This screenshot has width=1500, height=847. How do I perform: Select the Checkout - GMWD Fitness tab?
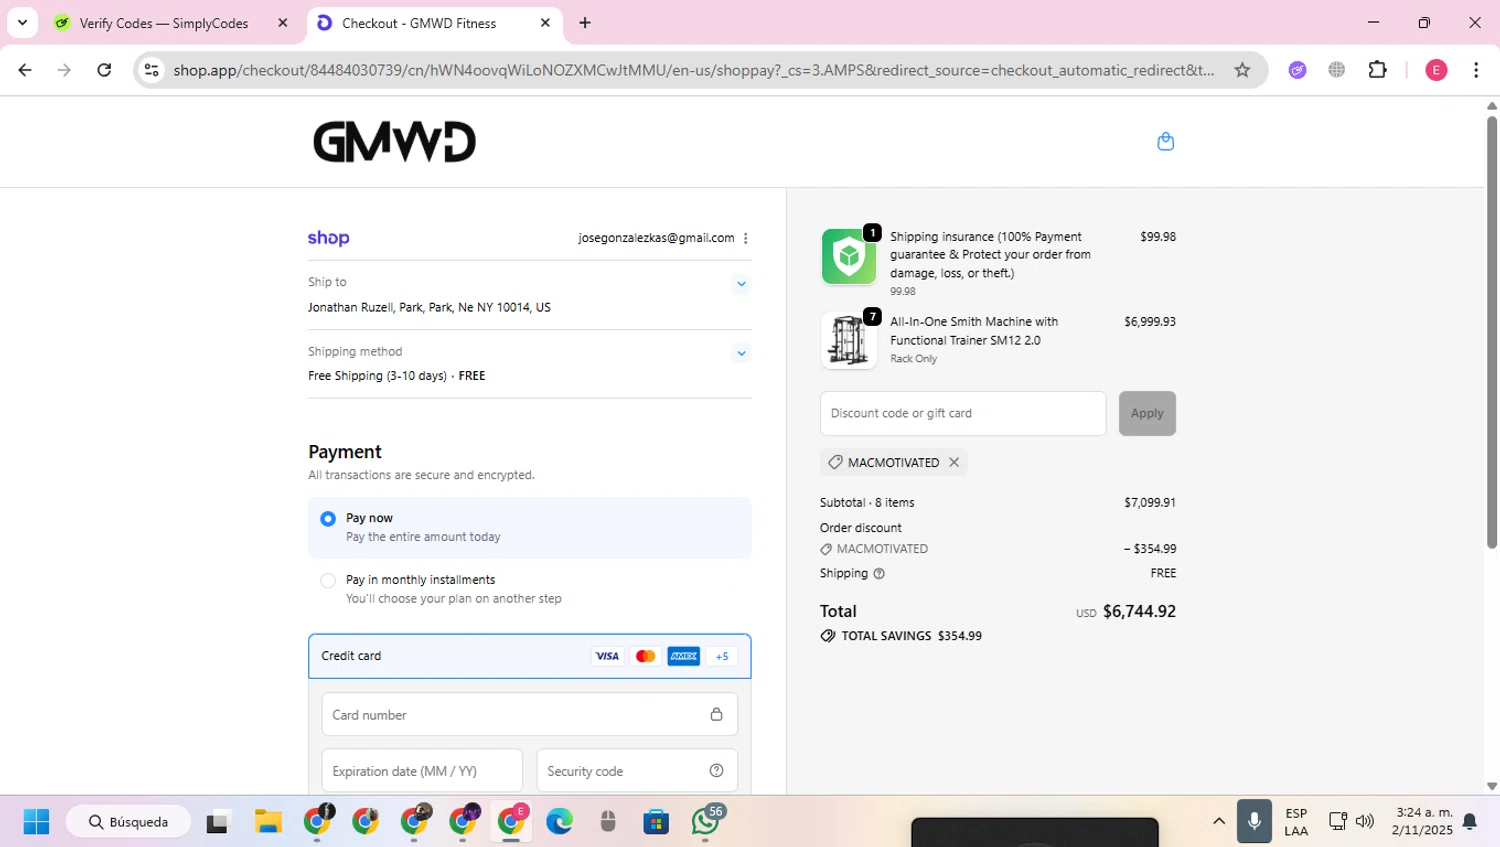click(x=419, y=23)
